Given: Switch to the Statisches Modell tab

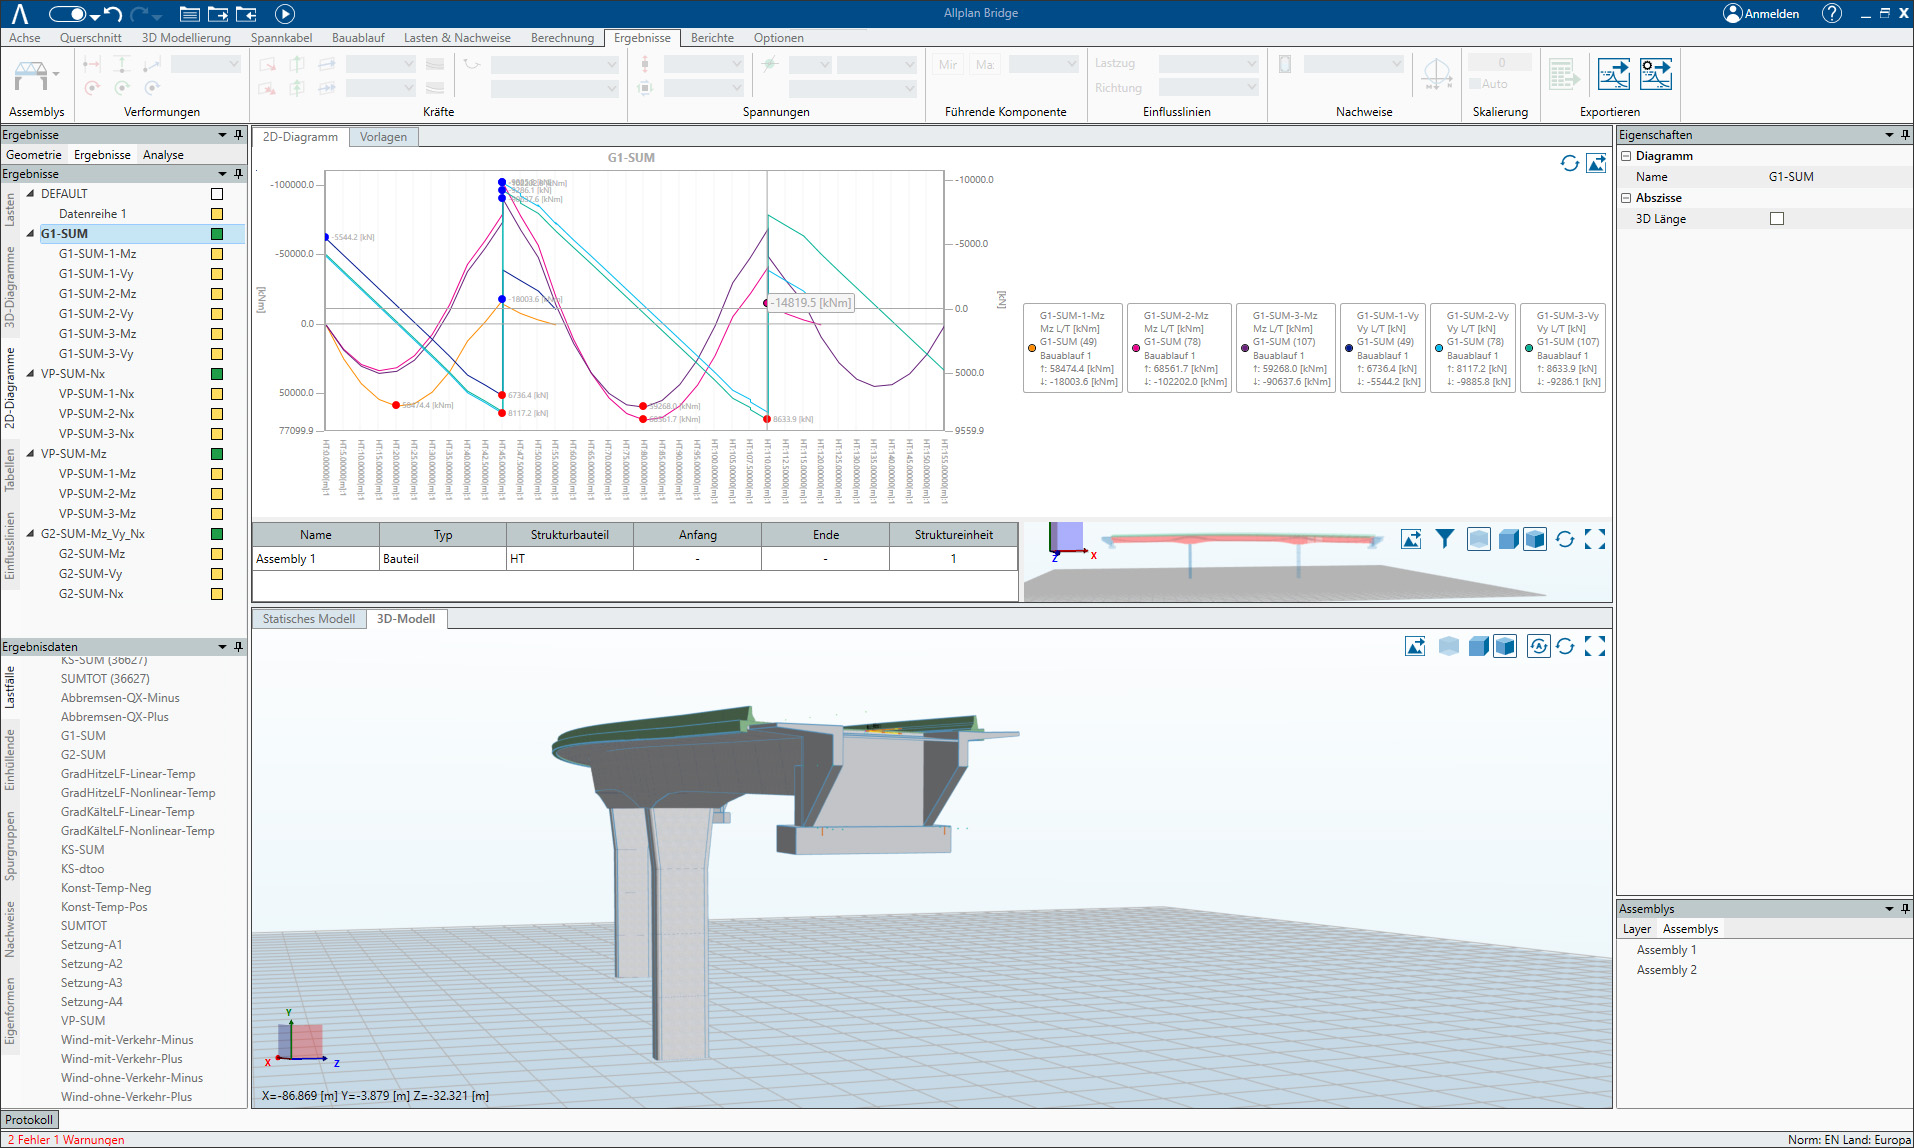Looking at the screenshot, I should click(309, 619).
